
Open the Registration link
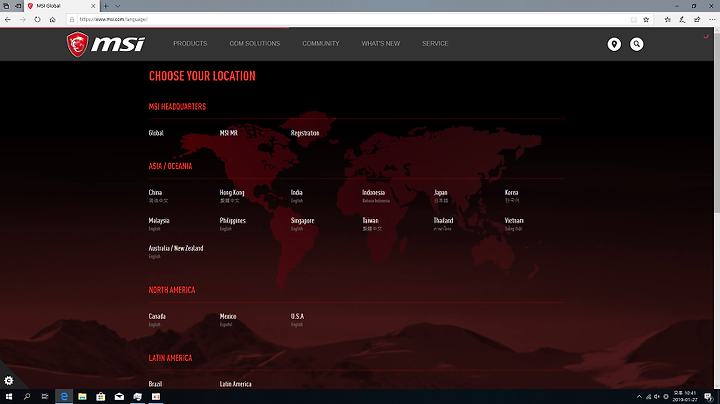point(305,133)
